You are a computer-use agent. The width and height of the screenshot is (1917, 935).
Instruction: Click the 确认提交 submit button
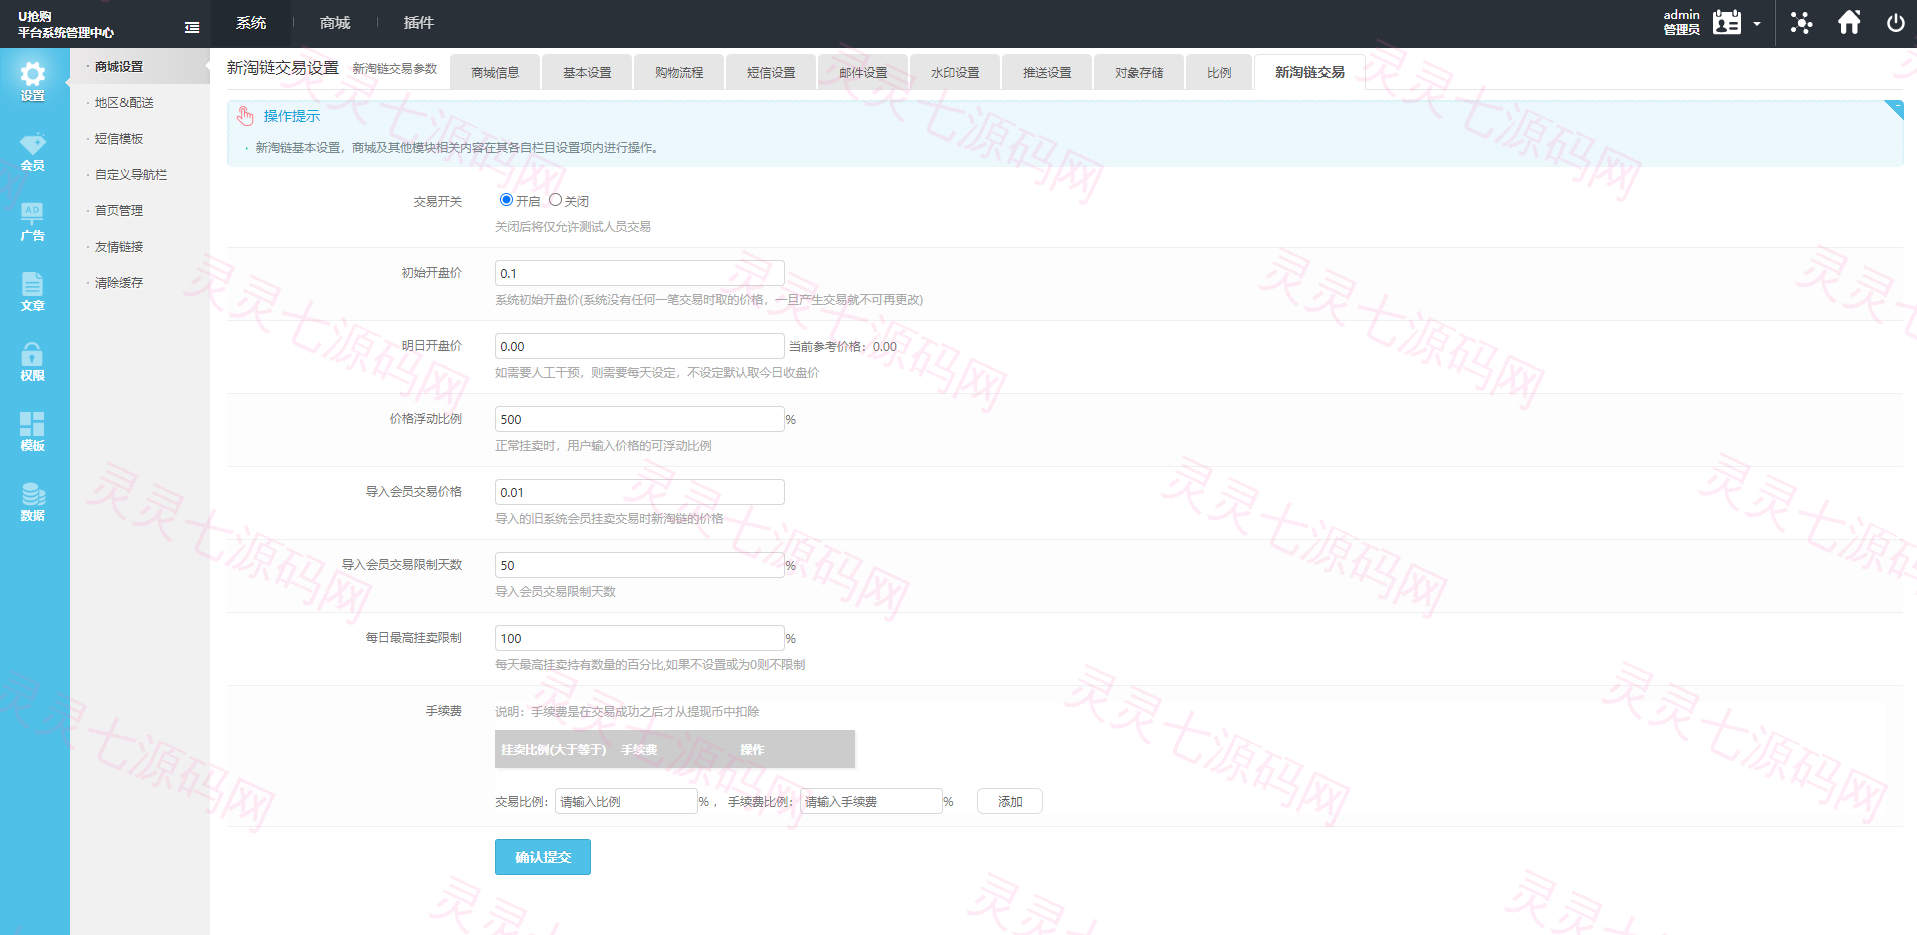point(543,857)
